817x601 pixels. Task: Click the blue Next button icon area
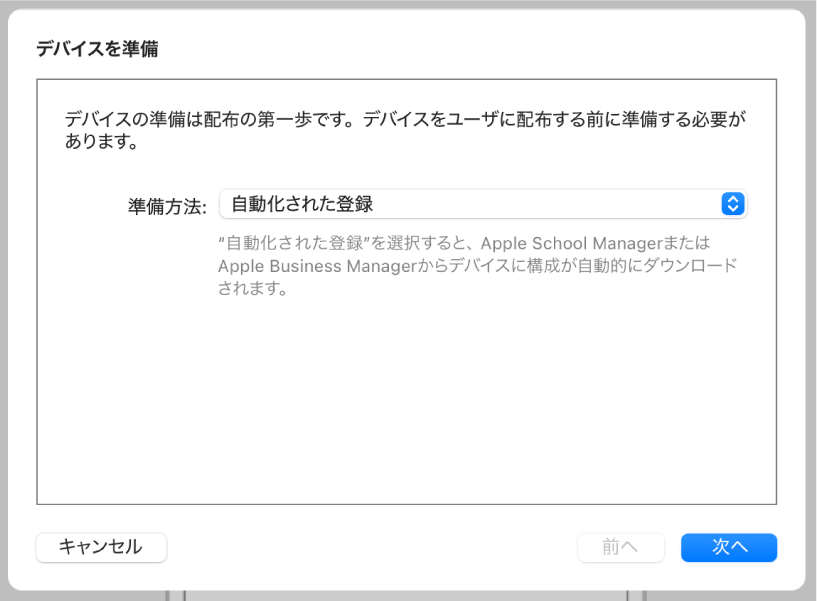[728, 547]
